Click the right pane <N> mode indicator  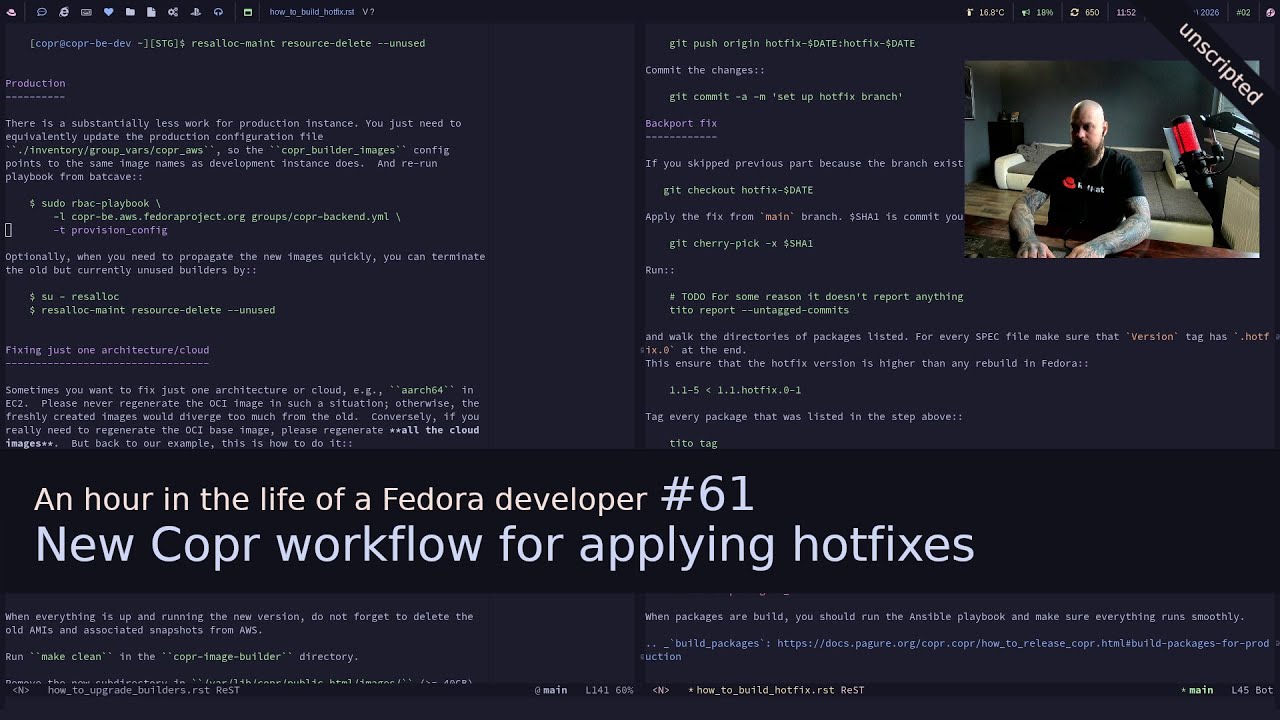pos(661,690)
